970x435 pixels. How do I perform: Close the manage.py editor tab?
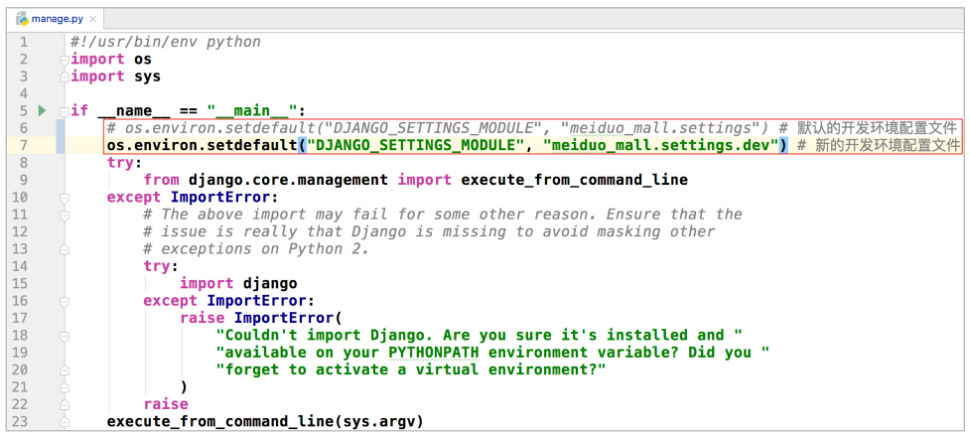92,20
